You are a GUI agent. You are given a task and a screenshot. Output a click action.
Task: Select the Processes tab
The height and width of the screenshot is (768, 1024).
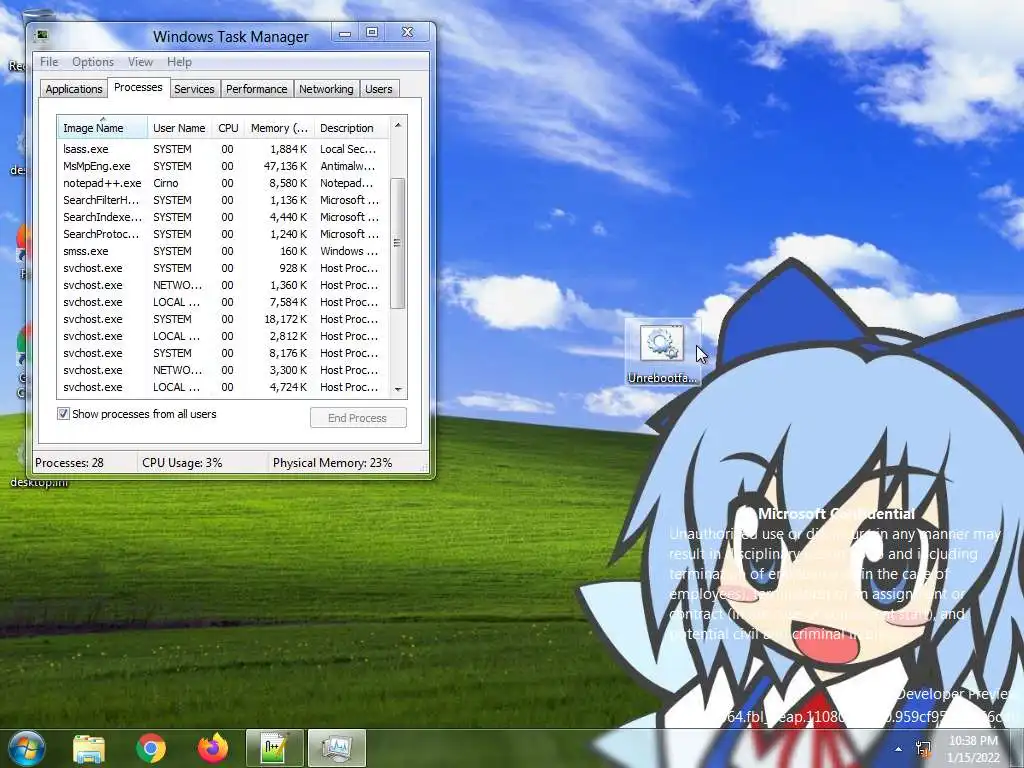point(138,88)
